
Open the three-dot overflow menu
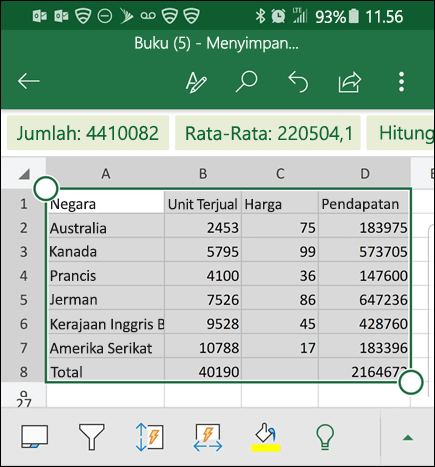pyautogui.click(x=401, y=81)
